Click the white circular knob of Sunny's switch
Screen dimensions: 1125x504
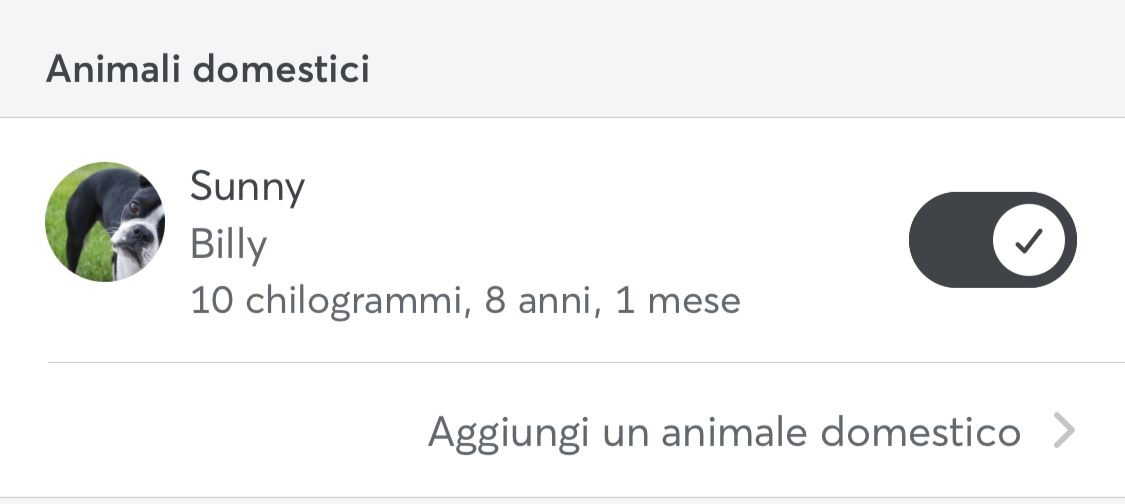1028,241
